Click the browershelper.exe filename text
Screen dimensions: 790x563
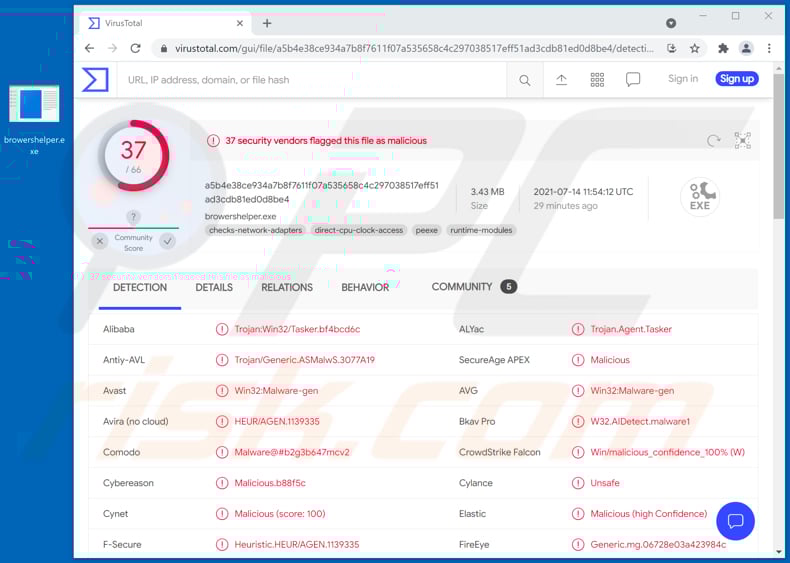click(240, 217)
